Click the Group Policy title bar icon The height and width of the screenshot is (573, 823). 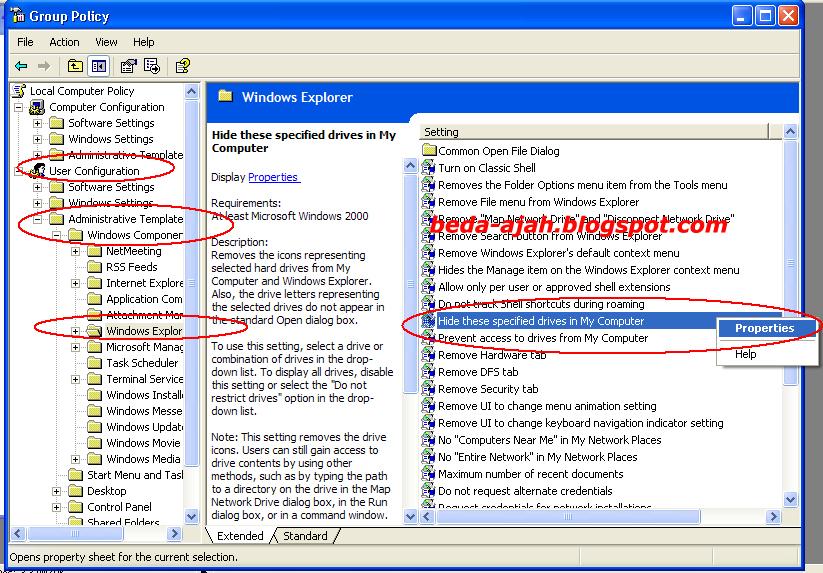(18, 16)
